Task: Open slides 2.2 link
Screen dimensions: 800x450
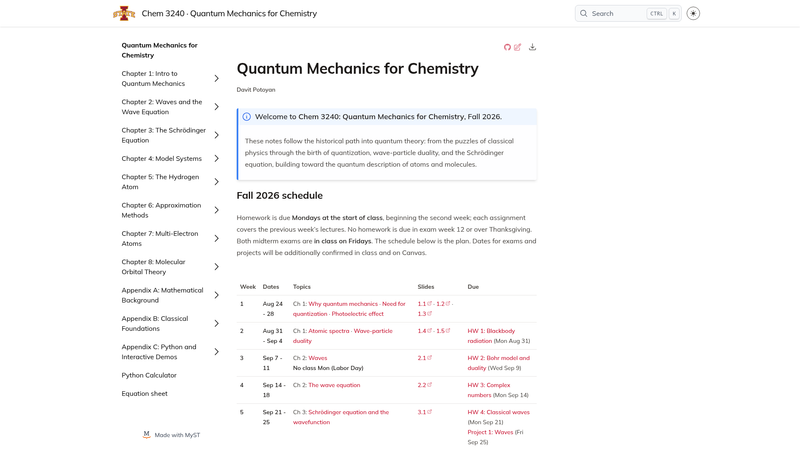Action: click(x=424, y=385)
